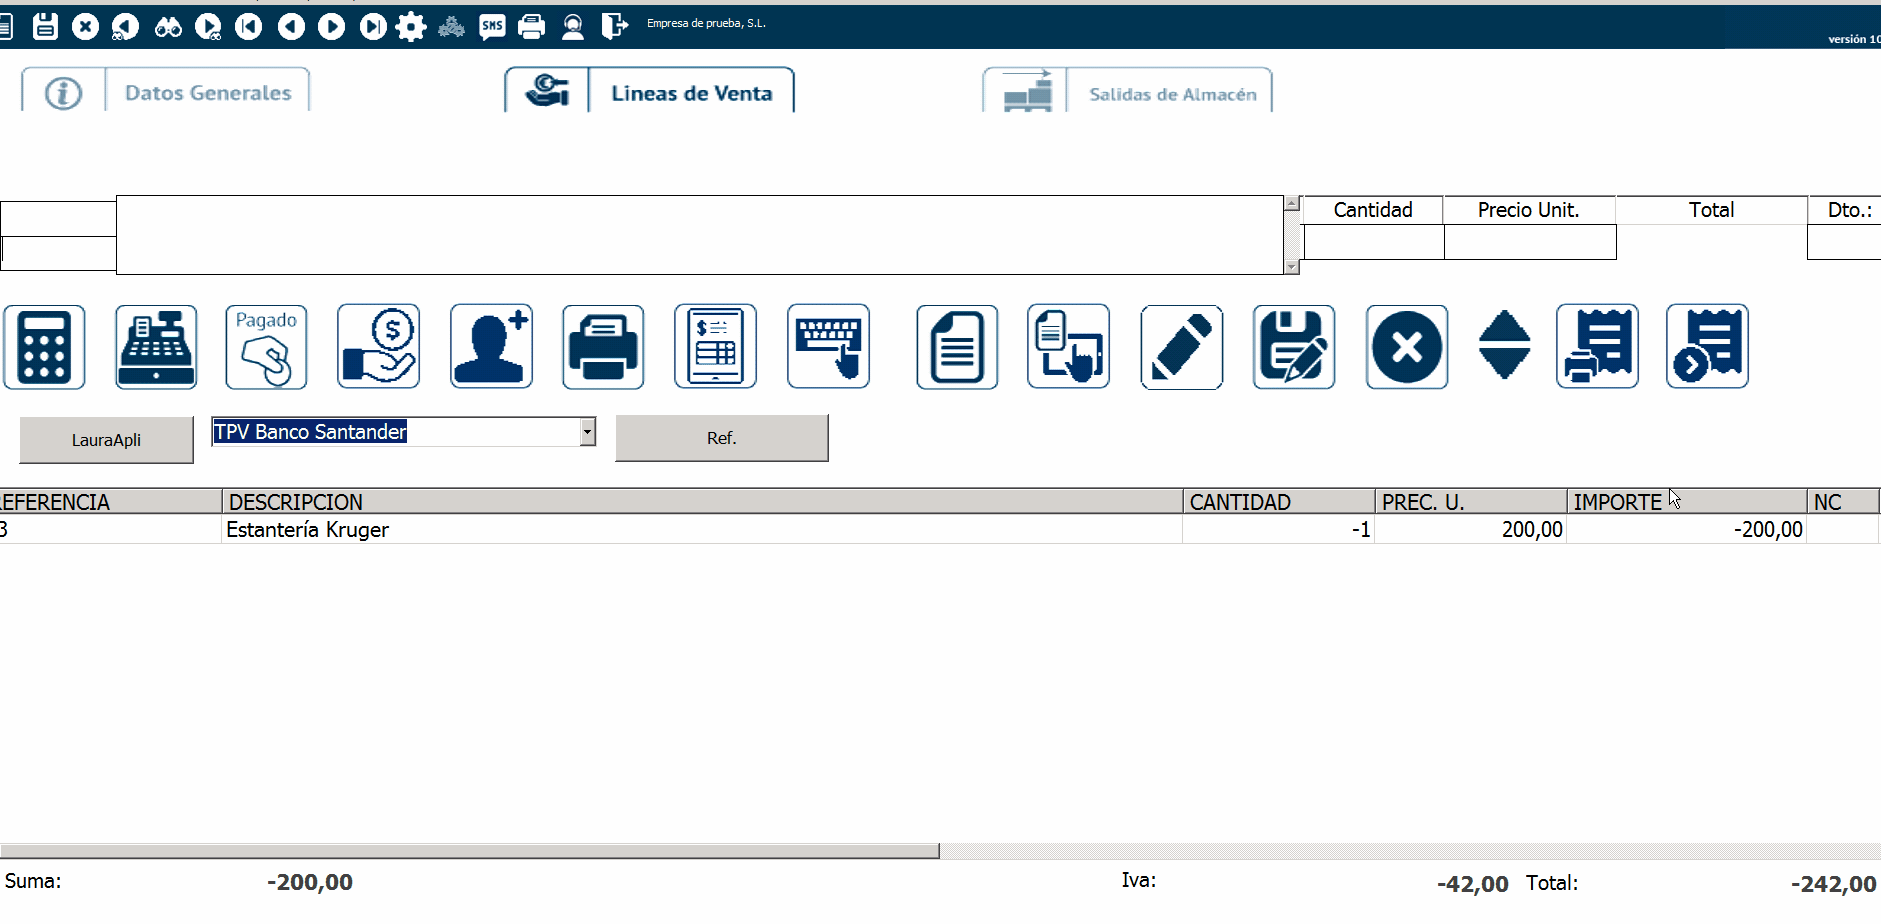The width and height of the screenshot is (1881, 924).
Task: Click the cash register icon
Action: [x=156, y=347]
